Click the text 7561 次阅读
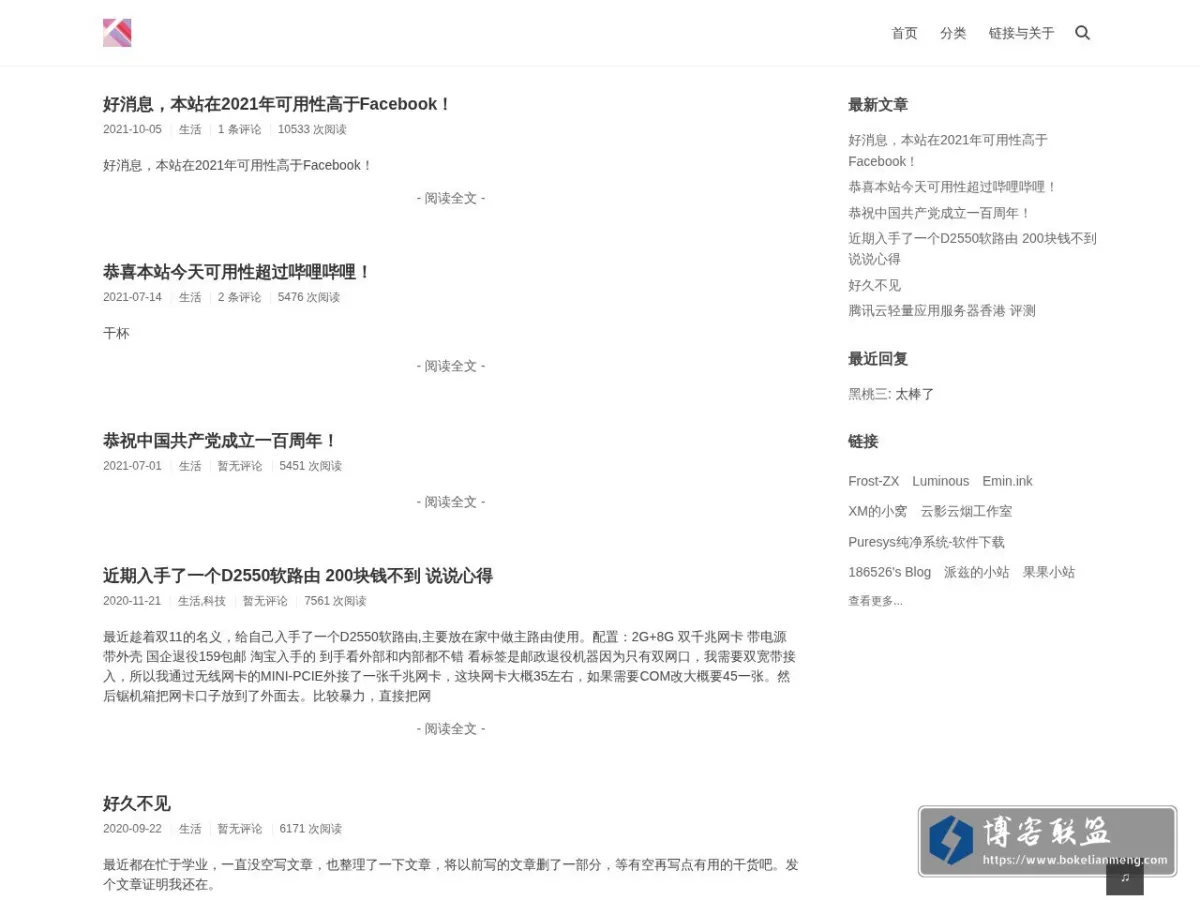 [335, 602]
